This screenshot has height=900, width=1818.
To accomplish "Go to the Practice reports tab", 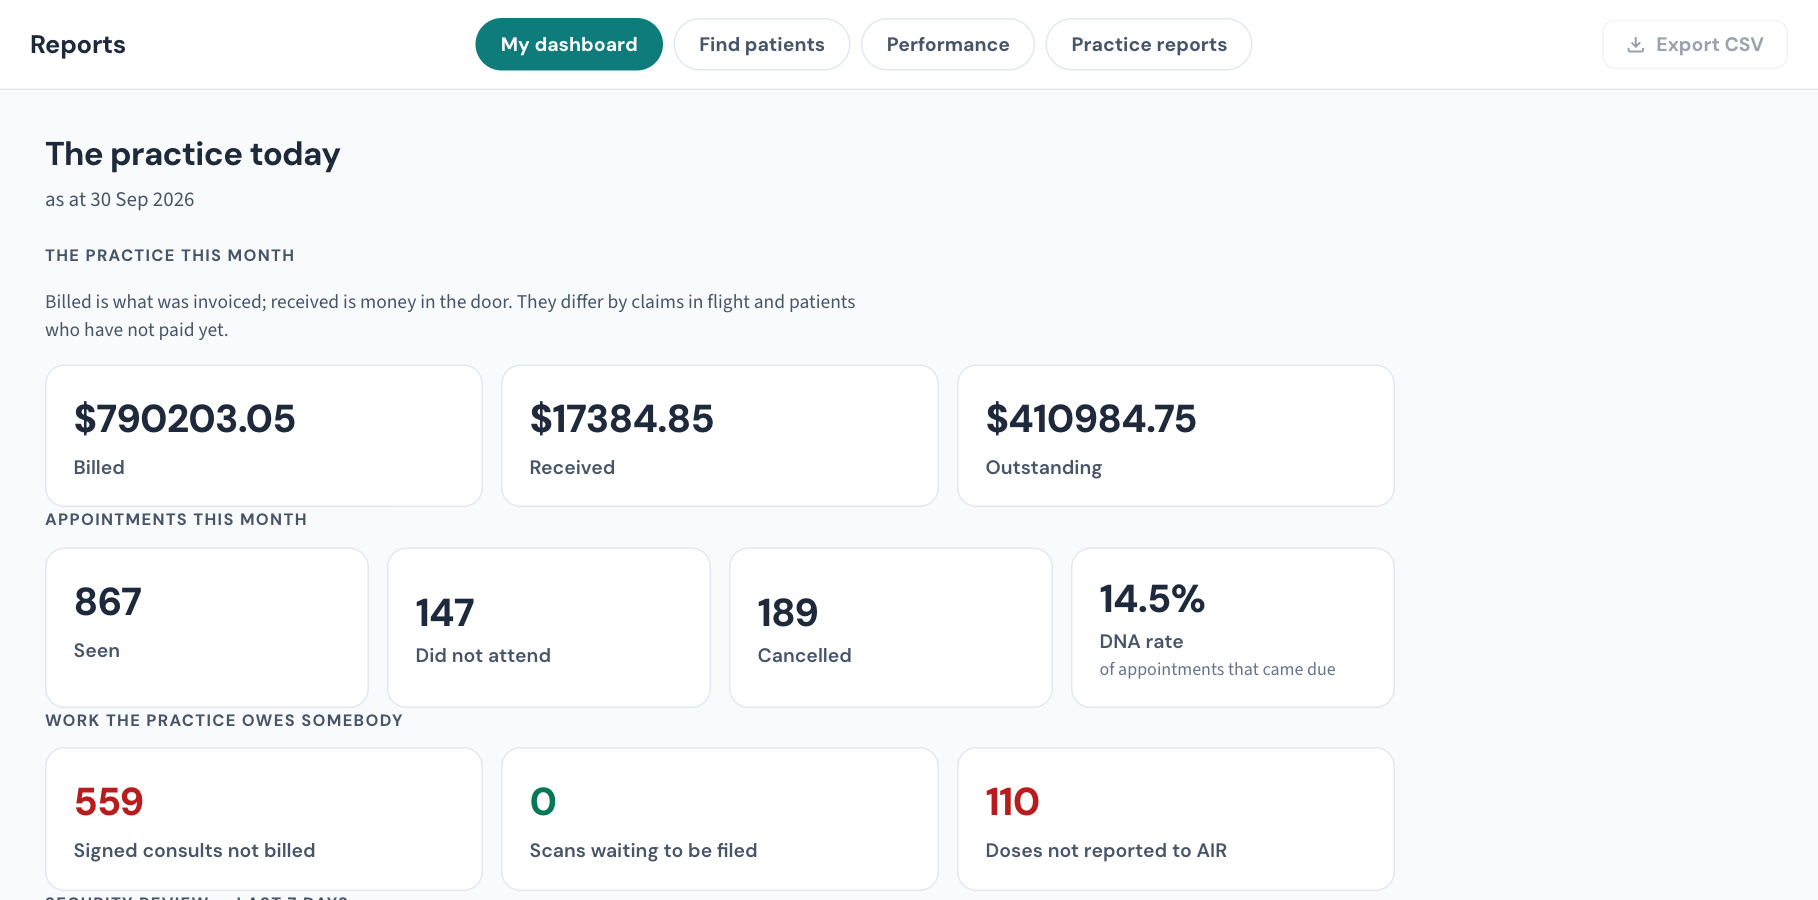I will 1149,44.
